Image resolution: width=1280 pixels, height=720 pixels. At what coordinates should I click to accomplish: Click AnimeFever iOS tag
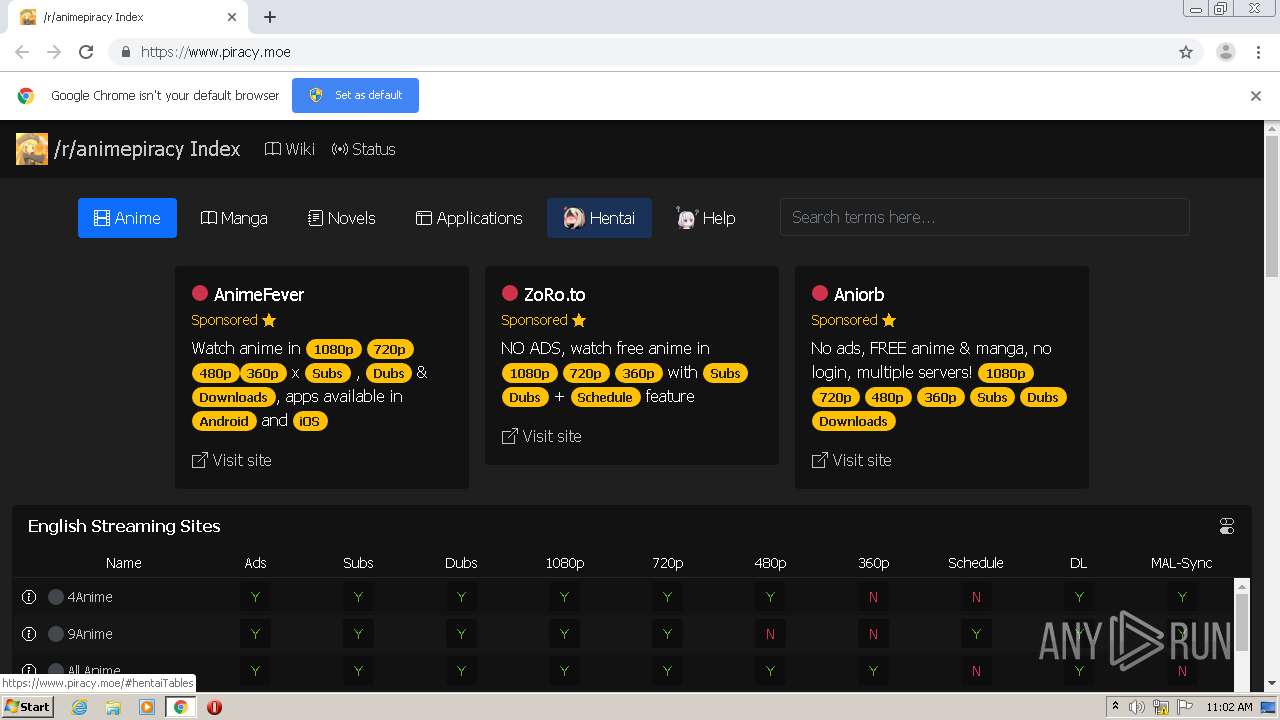(310, 421)
